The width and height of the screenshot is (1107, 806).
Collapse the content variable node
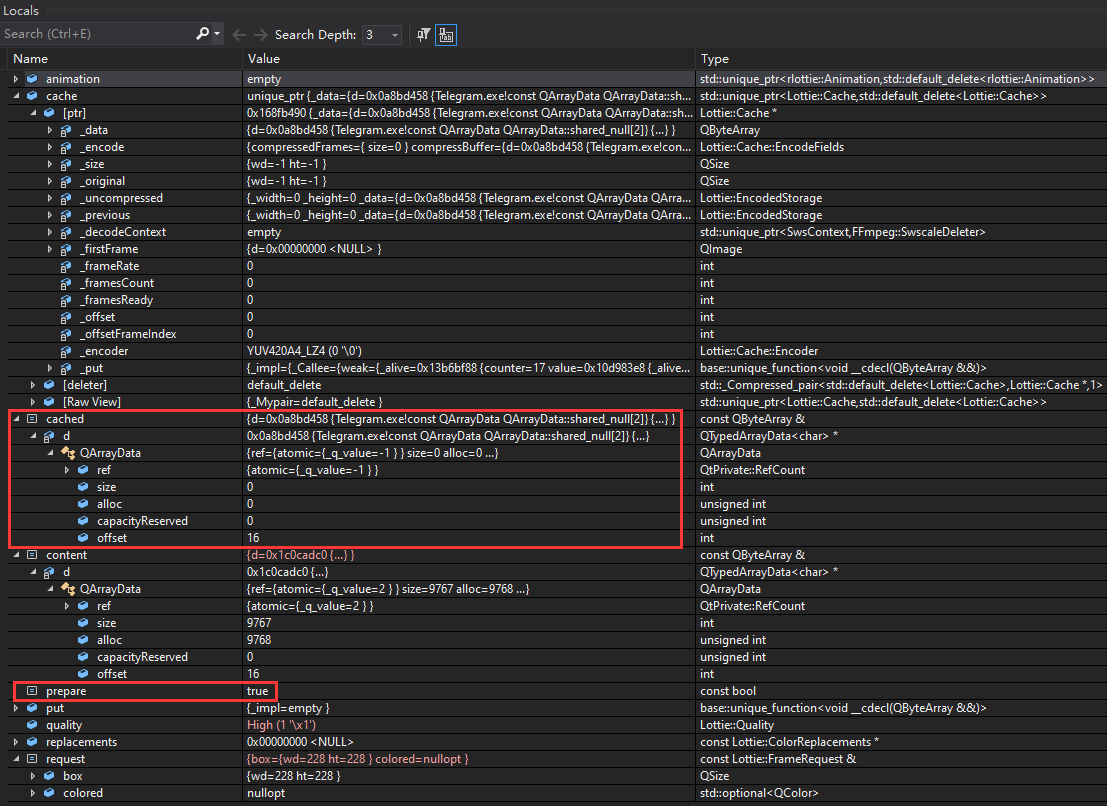16,555
